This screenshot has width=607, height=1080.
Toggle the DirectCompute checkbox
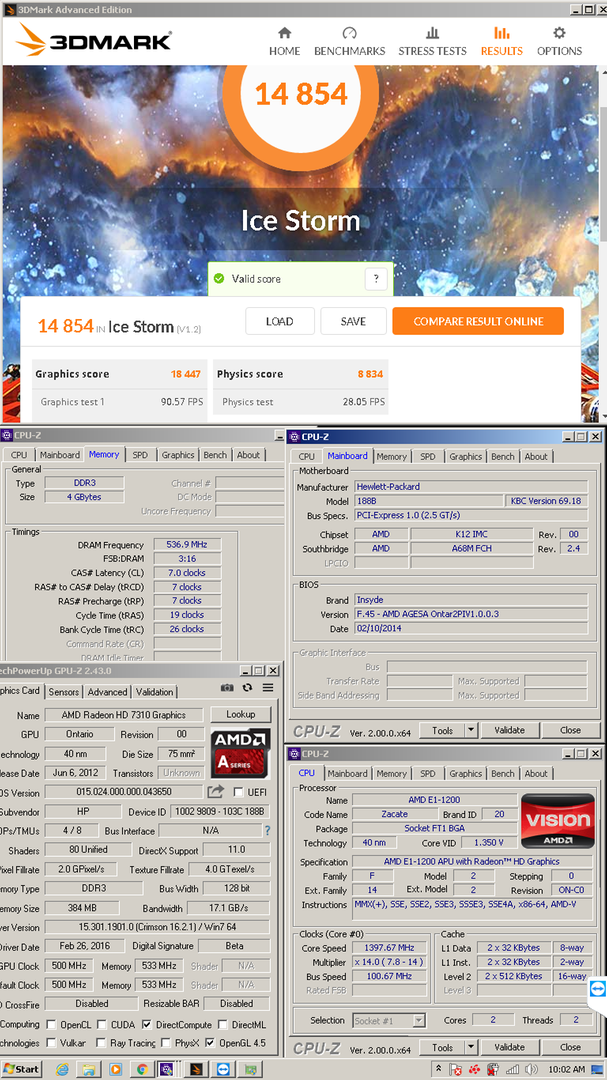point(146,1024)
